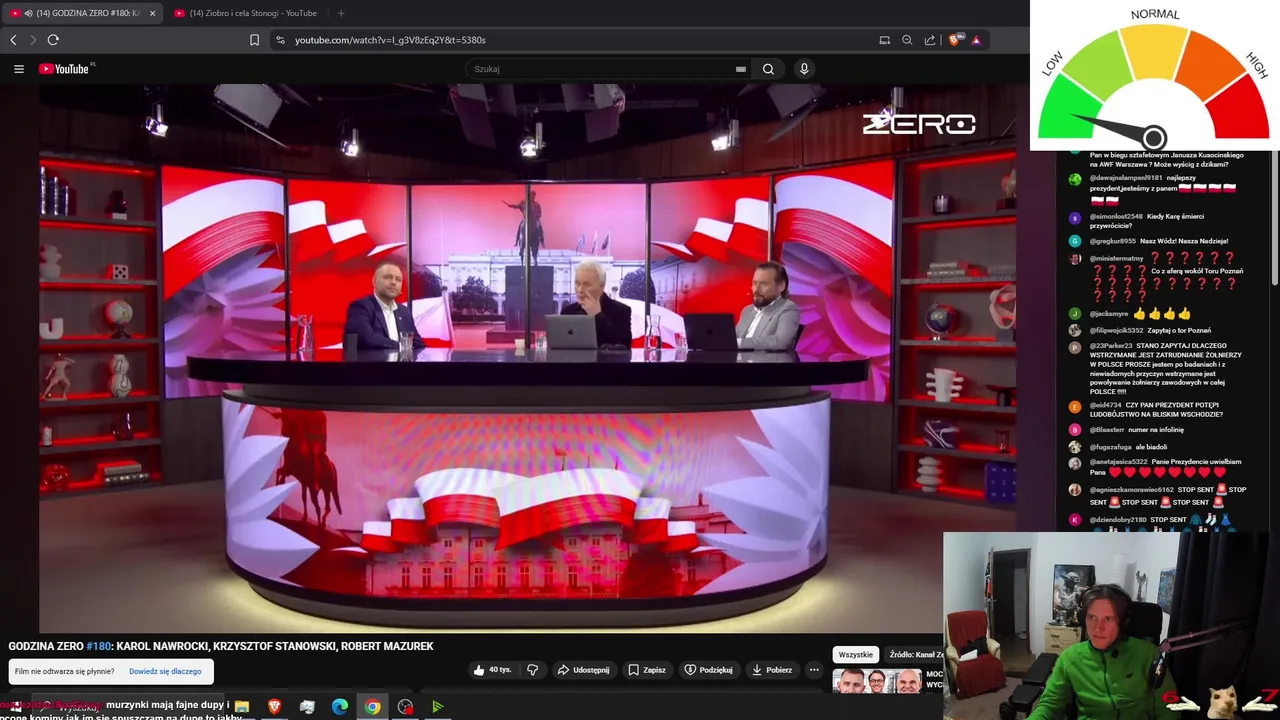Viewport: 1280px width, 720px height.
Task: Select the GODZINA ZERO #180 browser tab
Action: [x=82, y=13]
